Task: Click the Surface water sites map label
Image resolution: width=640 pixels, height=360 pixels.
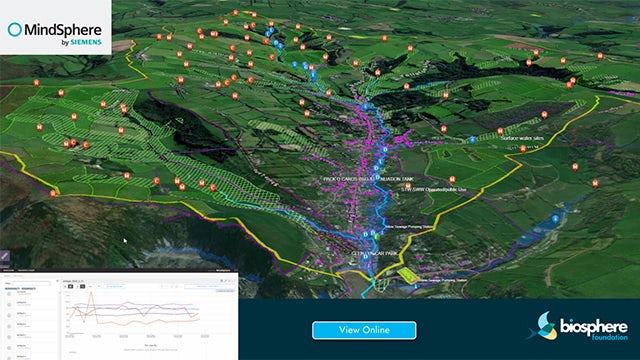Action: [x=522, y=138]
